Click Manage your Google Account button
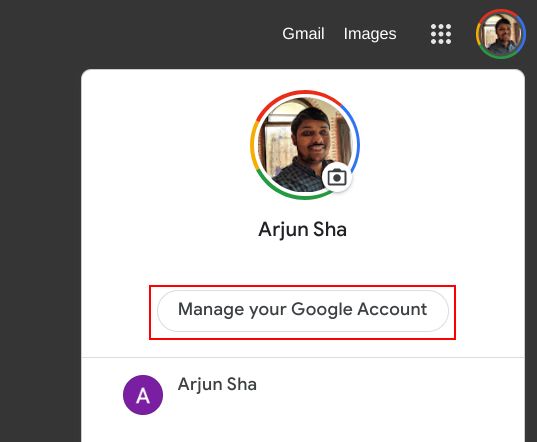 [x=303, y=311]
